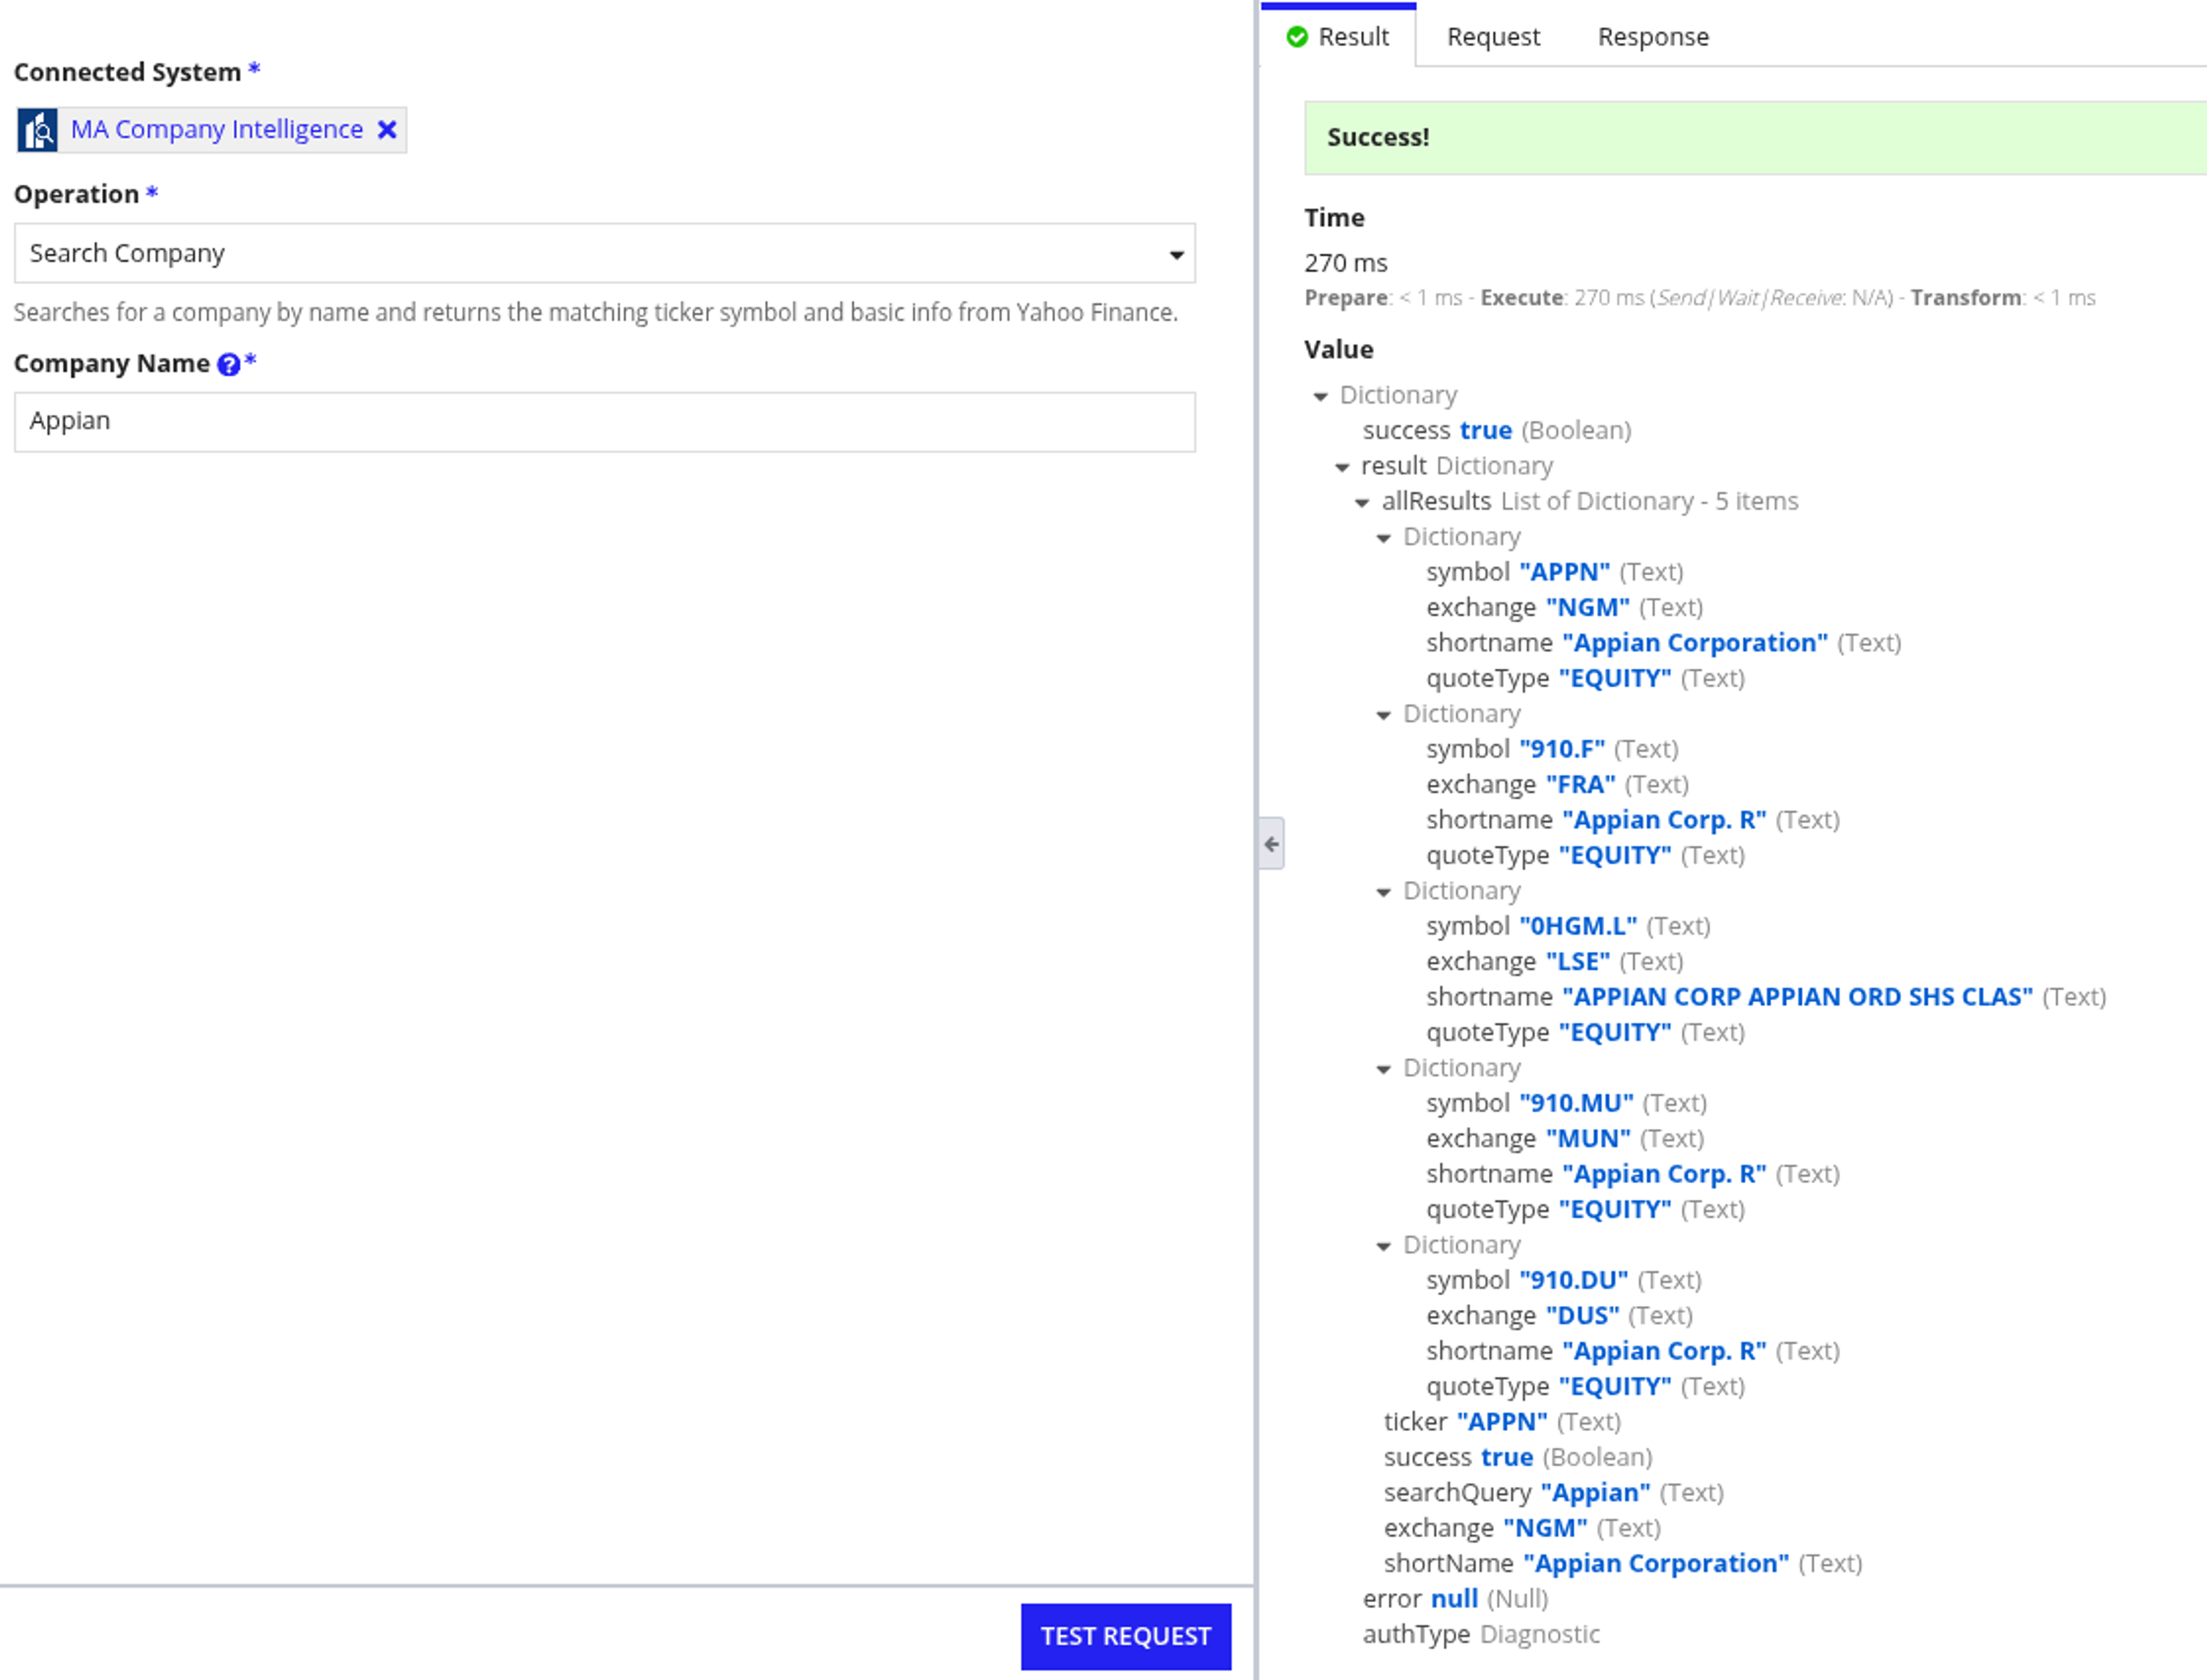Collapse the Dictionary containing symbol 910.MU
This screenshot has height=1680, width=2207.
(1383, 1070)
